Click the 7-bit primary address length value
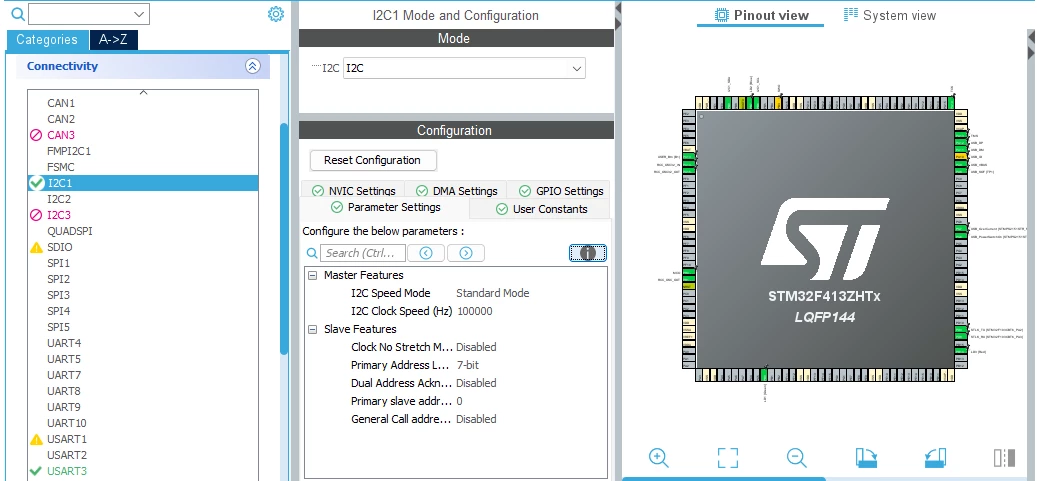This screenshot has height=481, width=1037. coord(468,365)
